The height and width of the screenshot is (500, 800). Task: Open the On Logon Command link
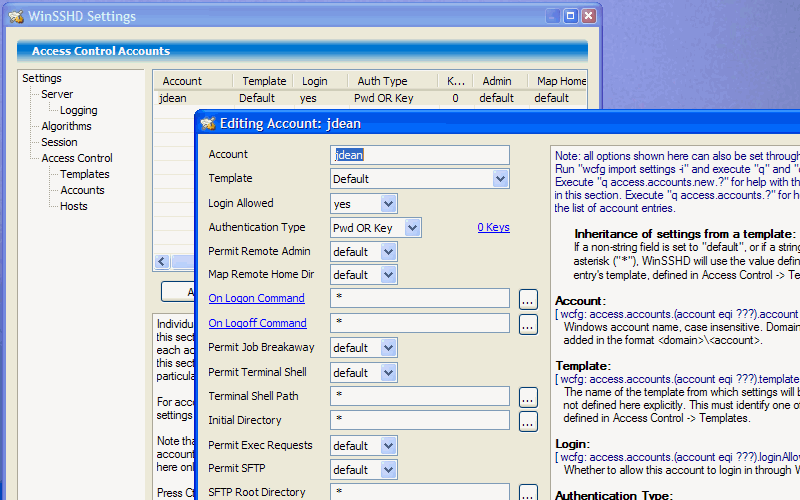click(256, 298)
